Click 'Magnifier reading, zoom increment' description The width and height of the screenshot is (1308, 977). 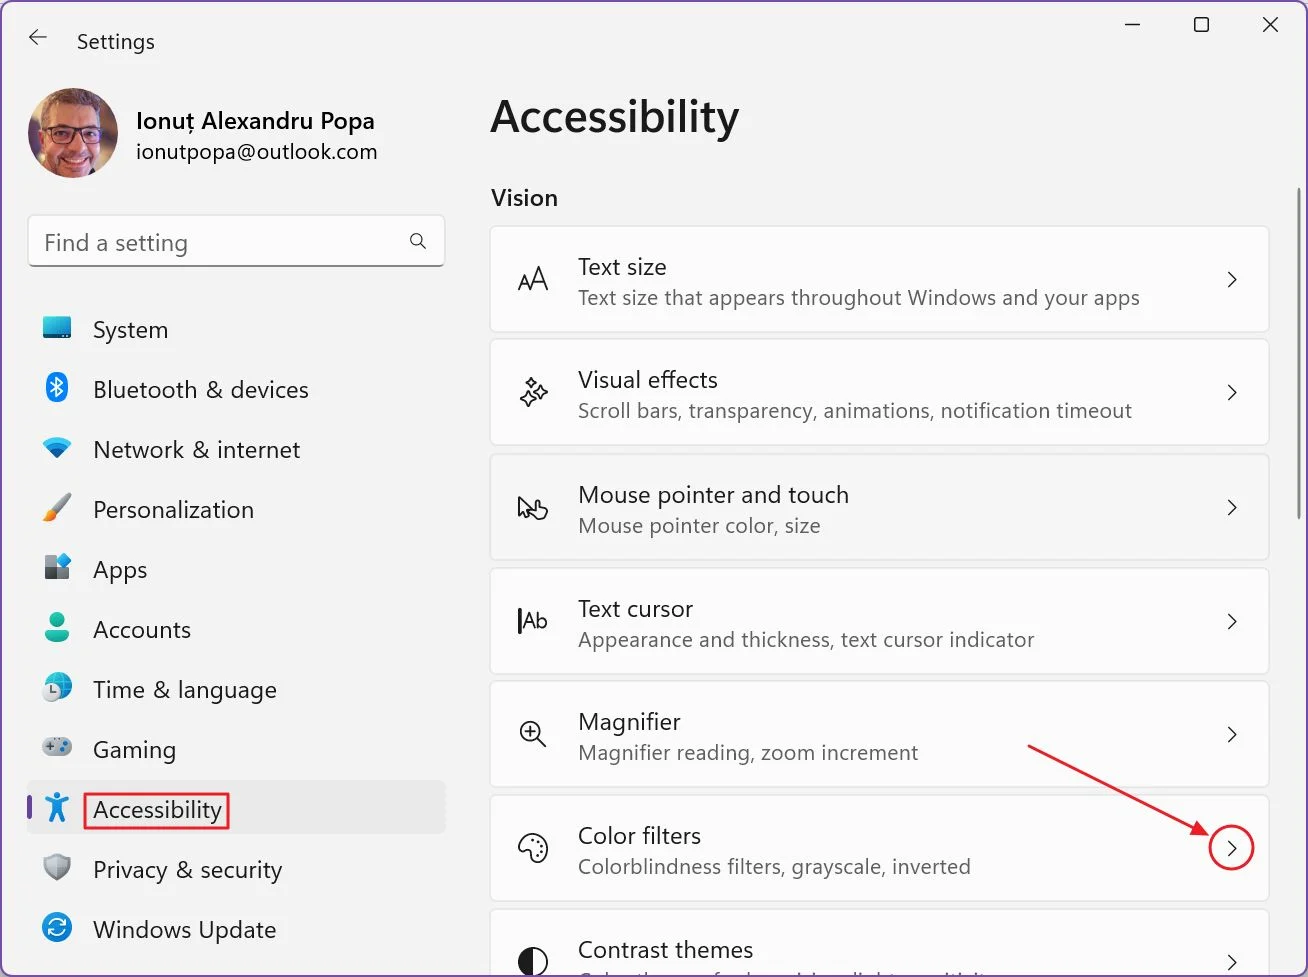coord(748,753)
